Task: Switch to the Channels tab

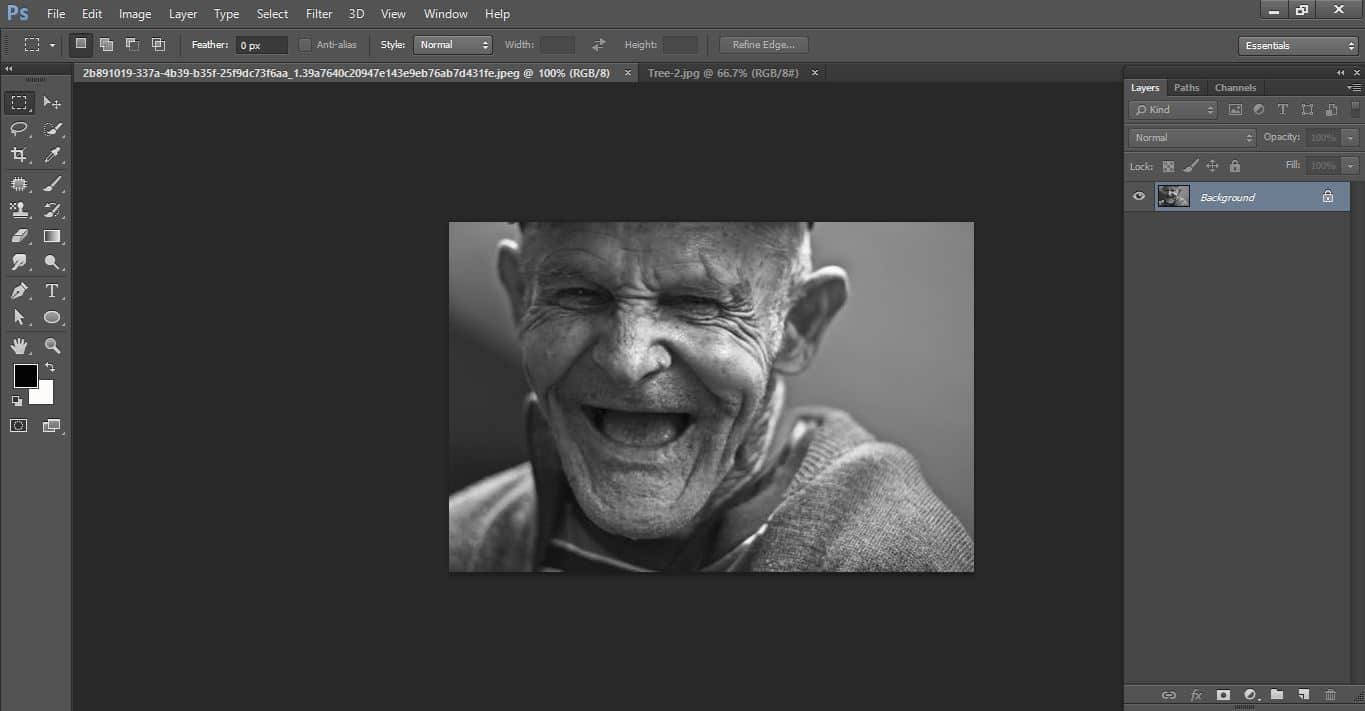Action: (1235, 87)
